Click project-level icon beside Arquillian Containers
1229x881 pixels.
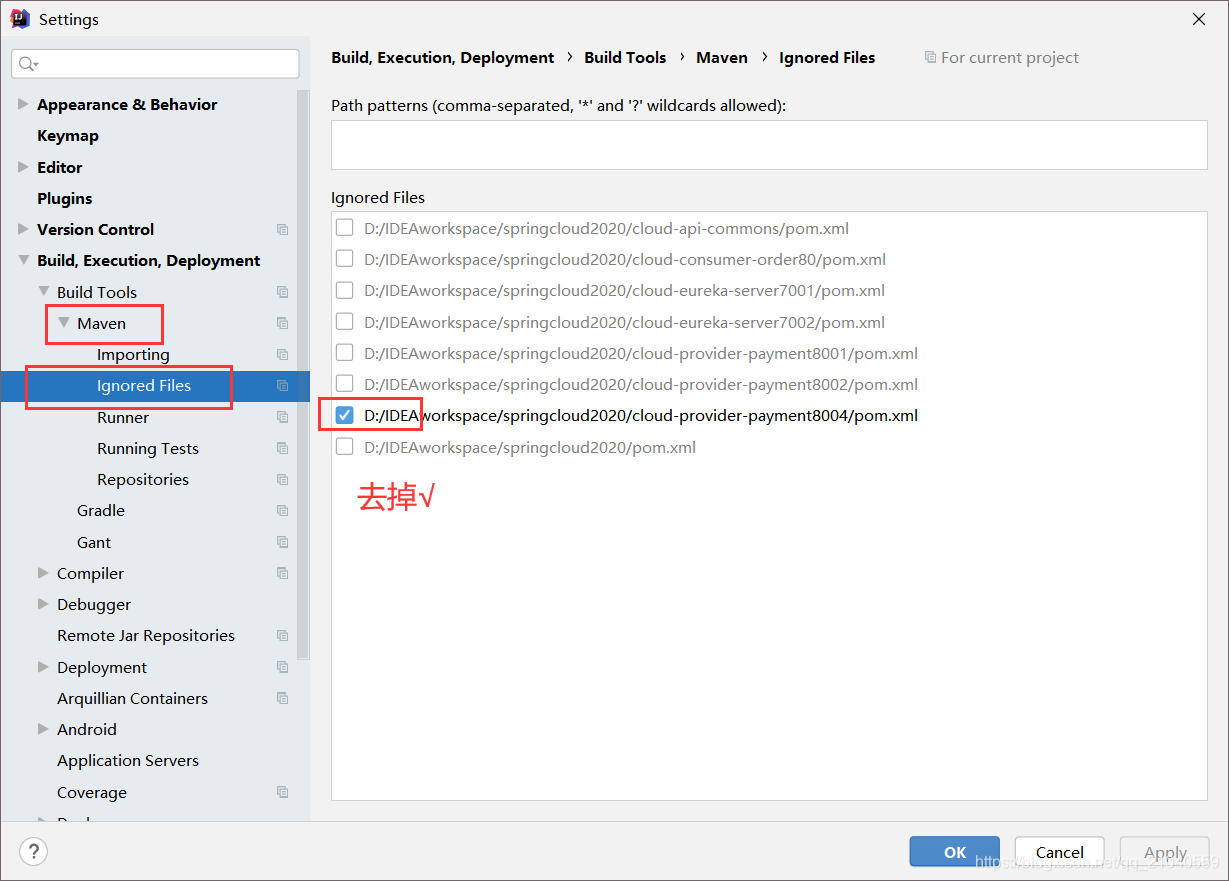(282, 699)
